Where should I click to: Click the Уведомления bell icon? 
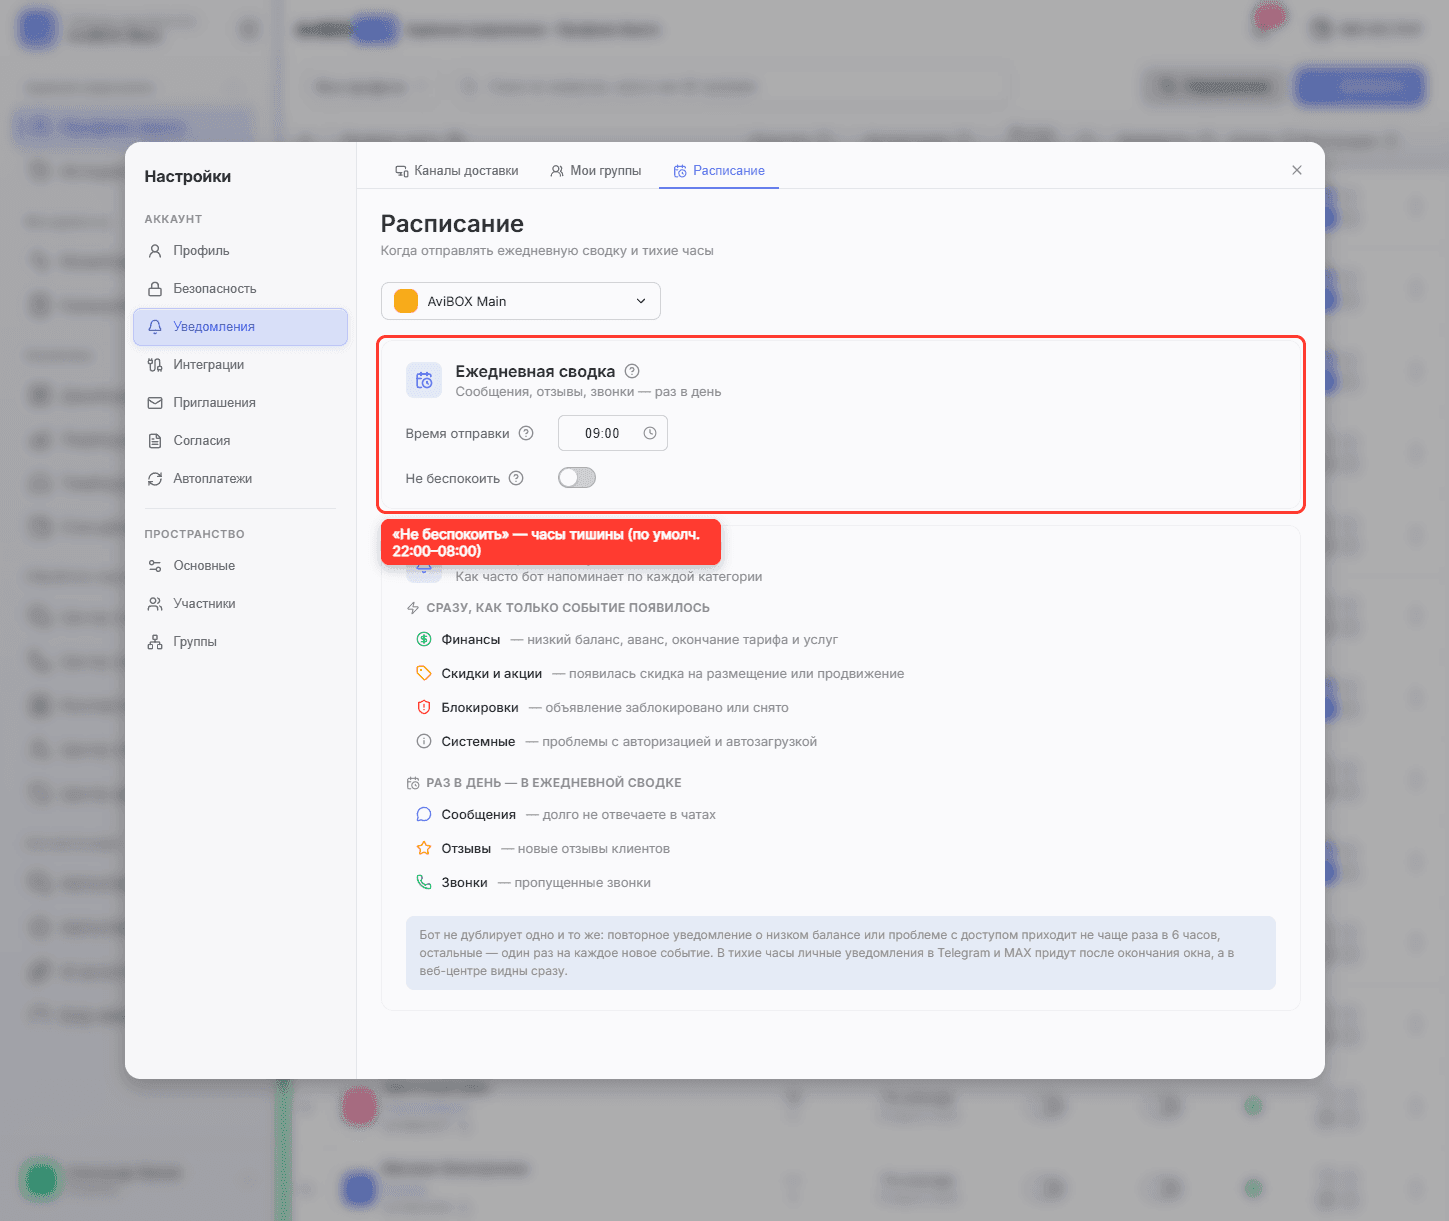click(155, 327)
